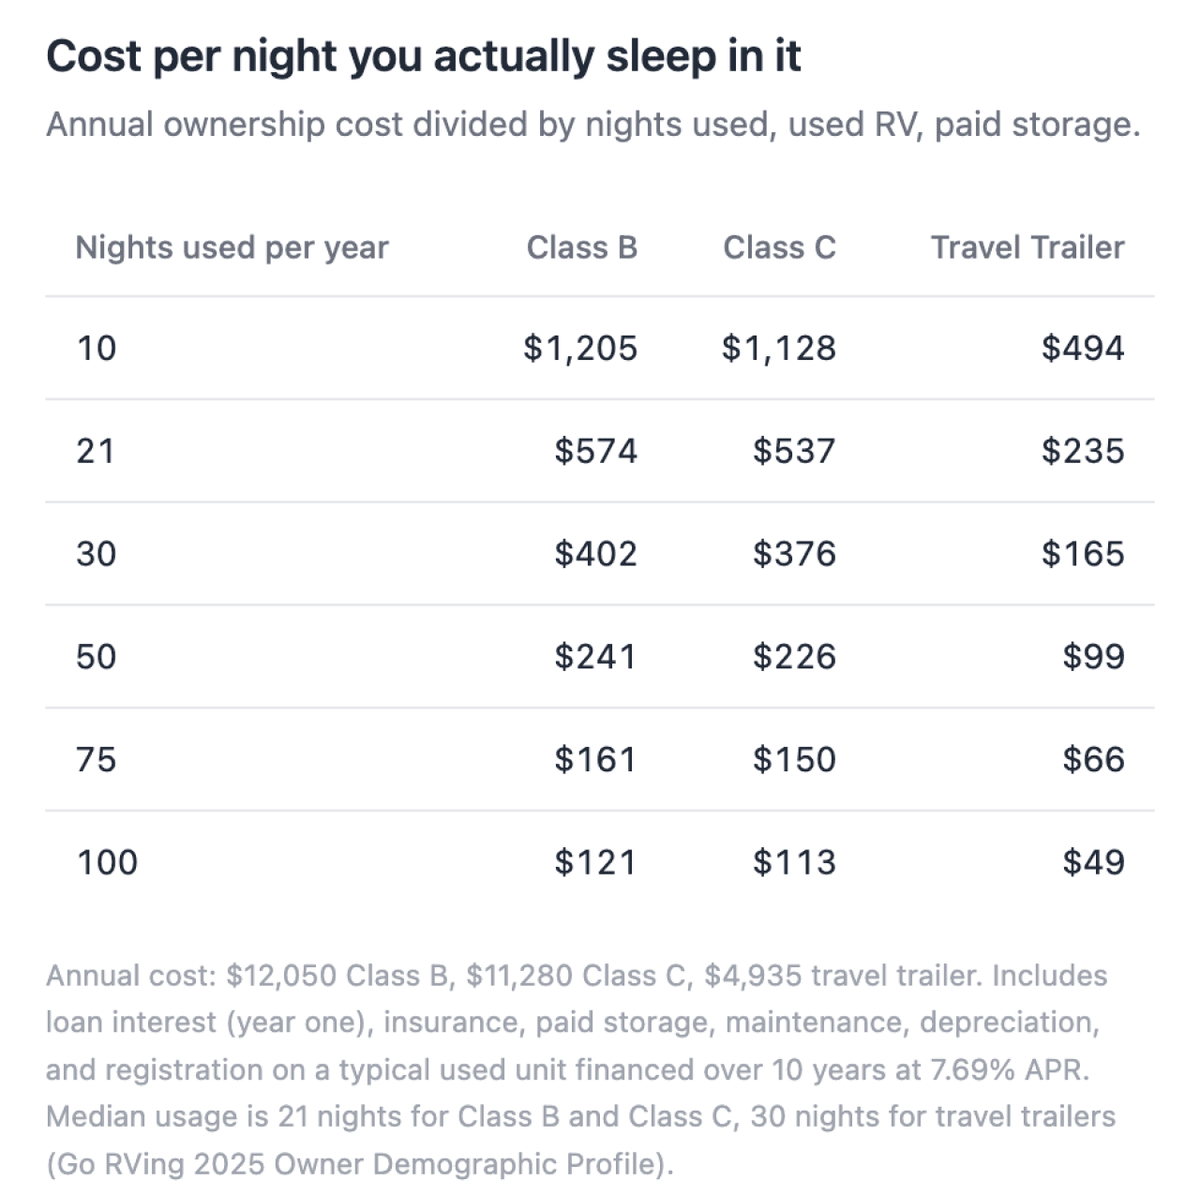Select the $66 Travel Trailer cell
This screenshot has width=1200, height=1195.
click(x=1093, y=760)
